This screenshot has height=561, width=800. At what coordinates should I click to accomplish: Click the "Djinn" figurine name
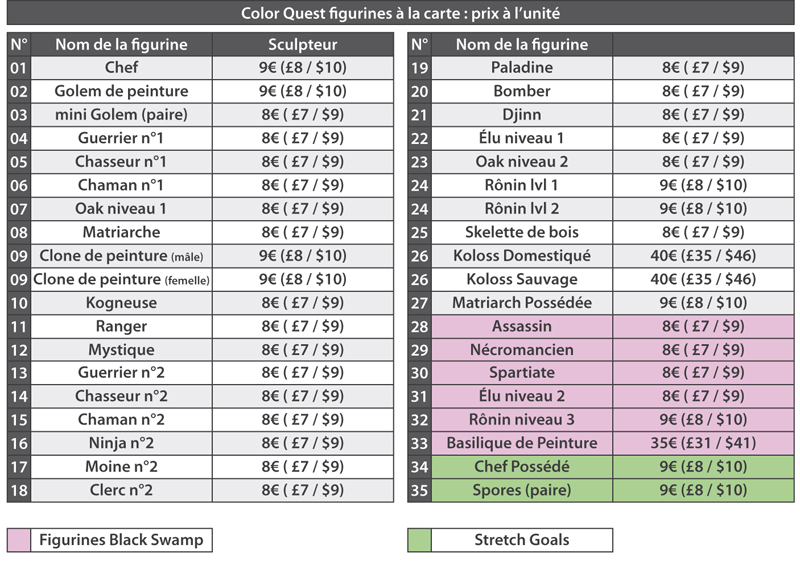tap(521, 114)
